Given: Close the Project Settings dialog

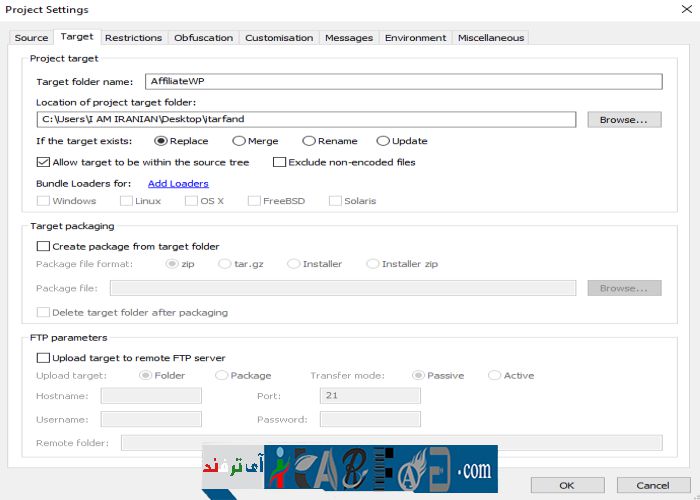Looking at the screenshot, I should pyautogui.click(x=682, y=10).
